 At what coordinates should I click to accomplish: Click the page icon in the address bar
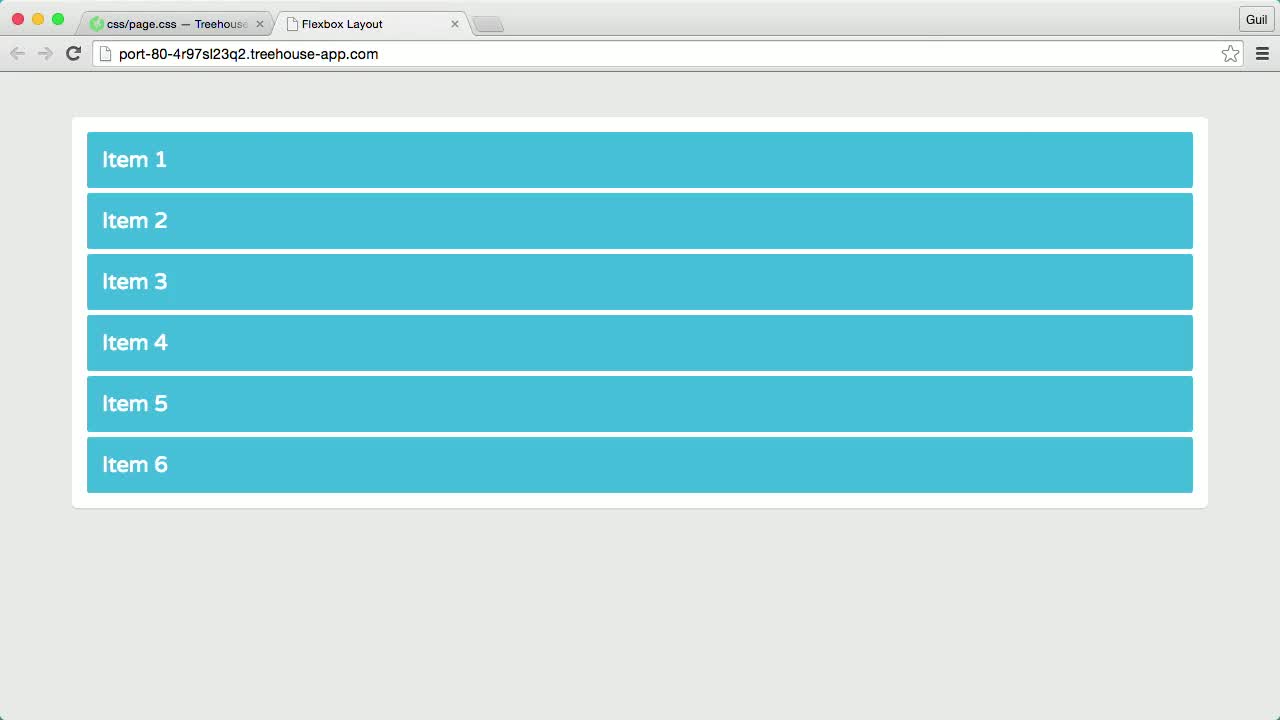[105, 54]
